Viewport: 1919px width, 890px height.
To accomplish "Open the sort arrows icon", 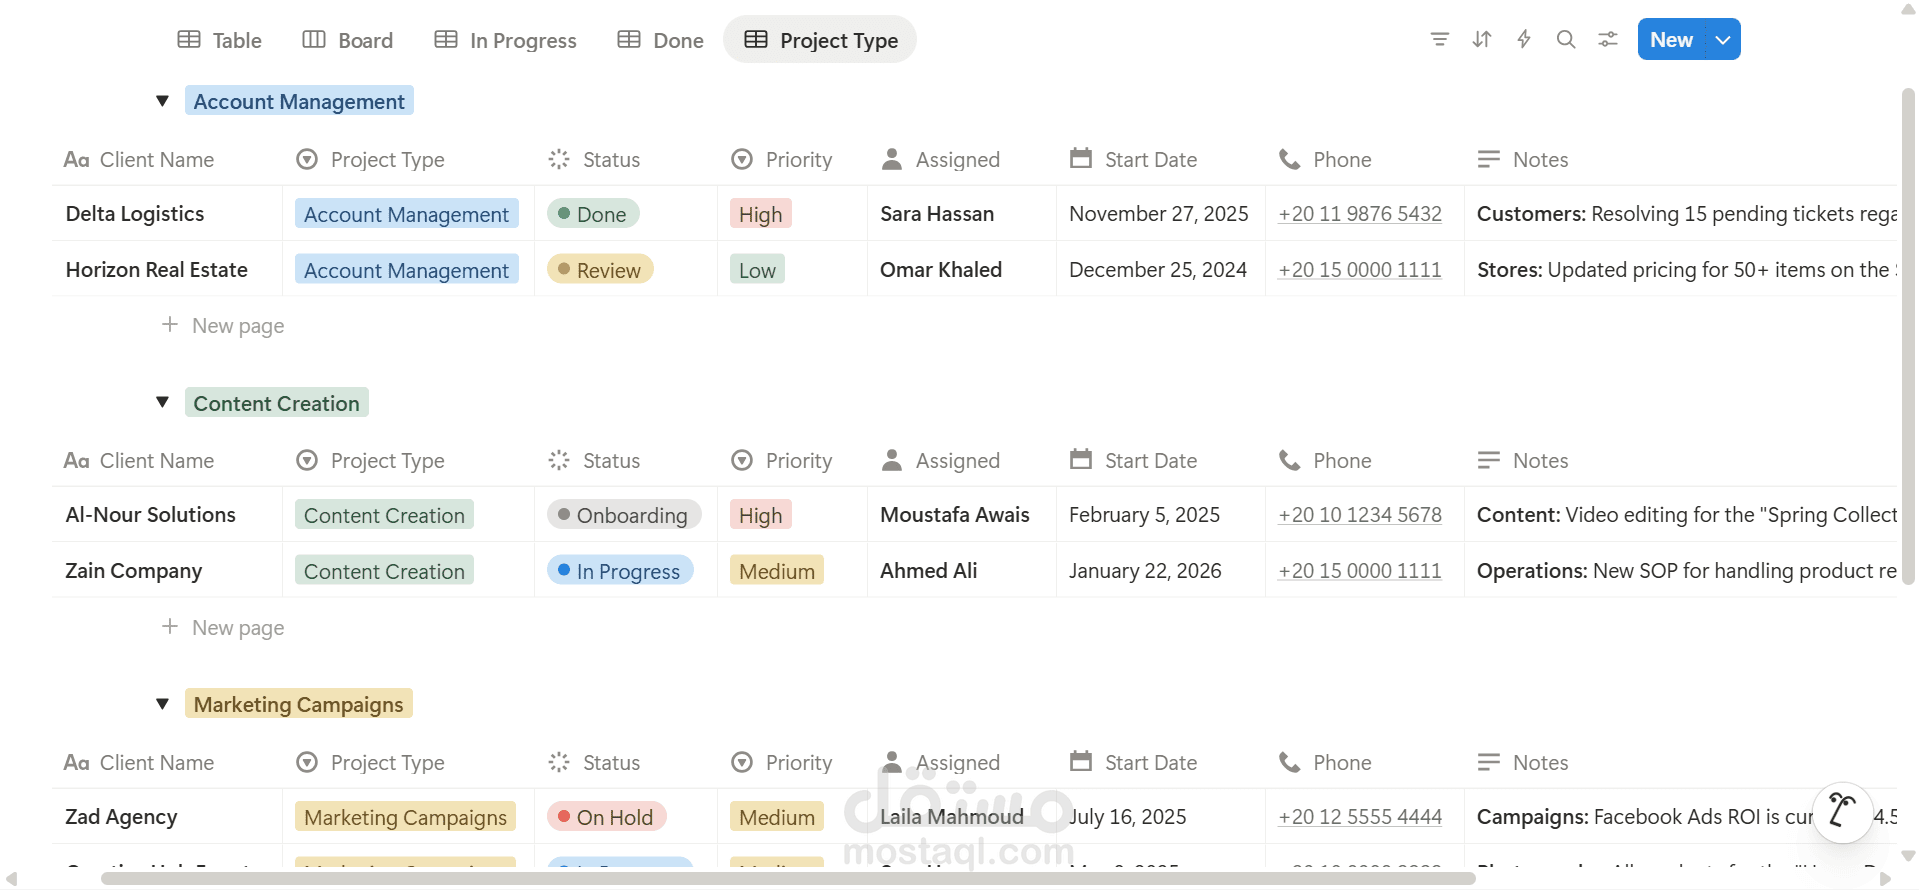I will point(1482,40).
